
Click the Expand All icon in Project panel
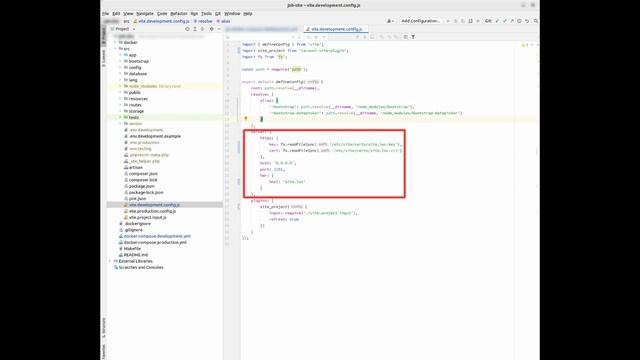pyautogui.click(x=195, y=29)
